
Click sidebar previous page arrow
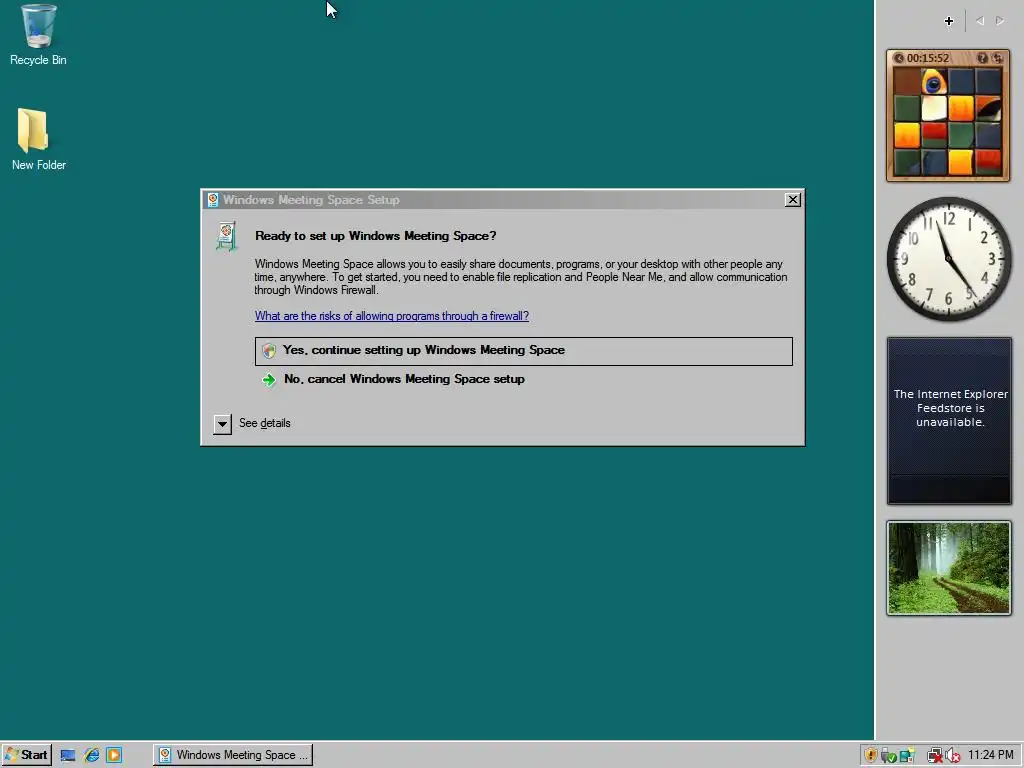tap(980, 21)
